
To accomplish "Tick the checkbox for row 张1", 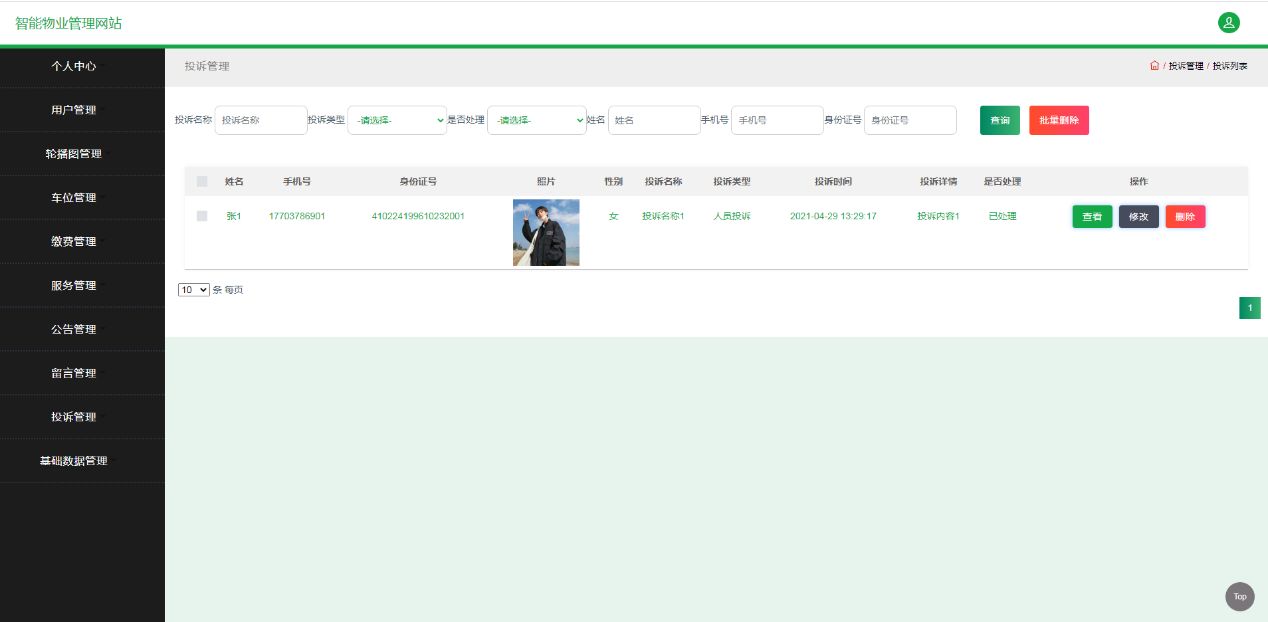I will click(202, 216).
